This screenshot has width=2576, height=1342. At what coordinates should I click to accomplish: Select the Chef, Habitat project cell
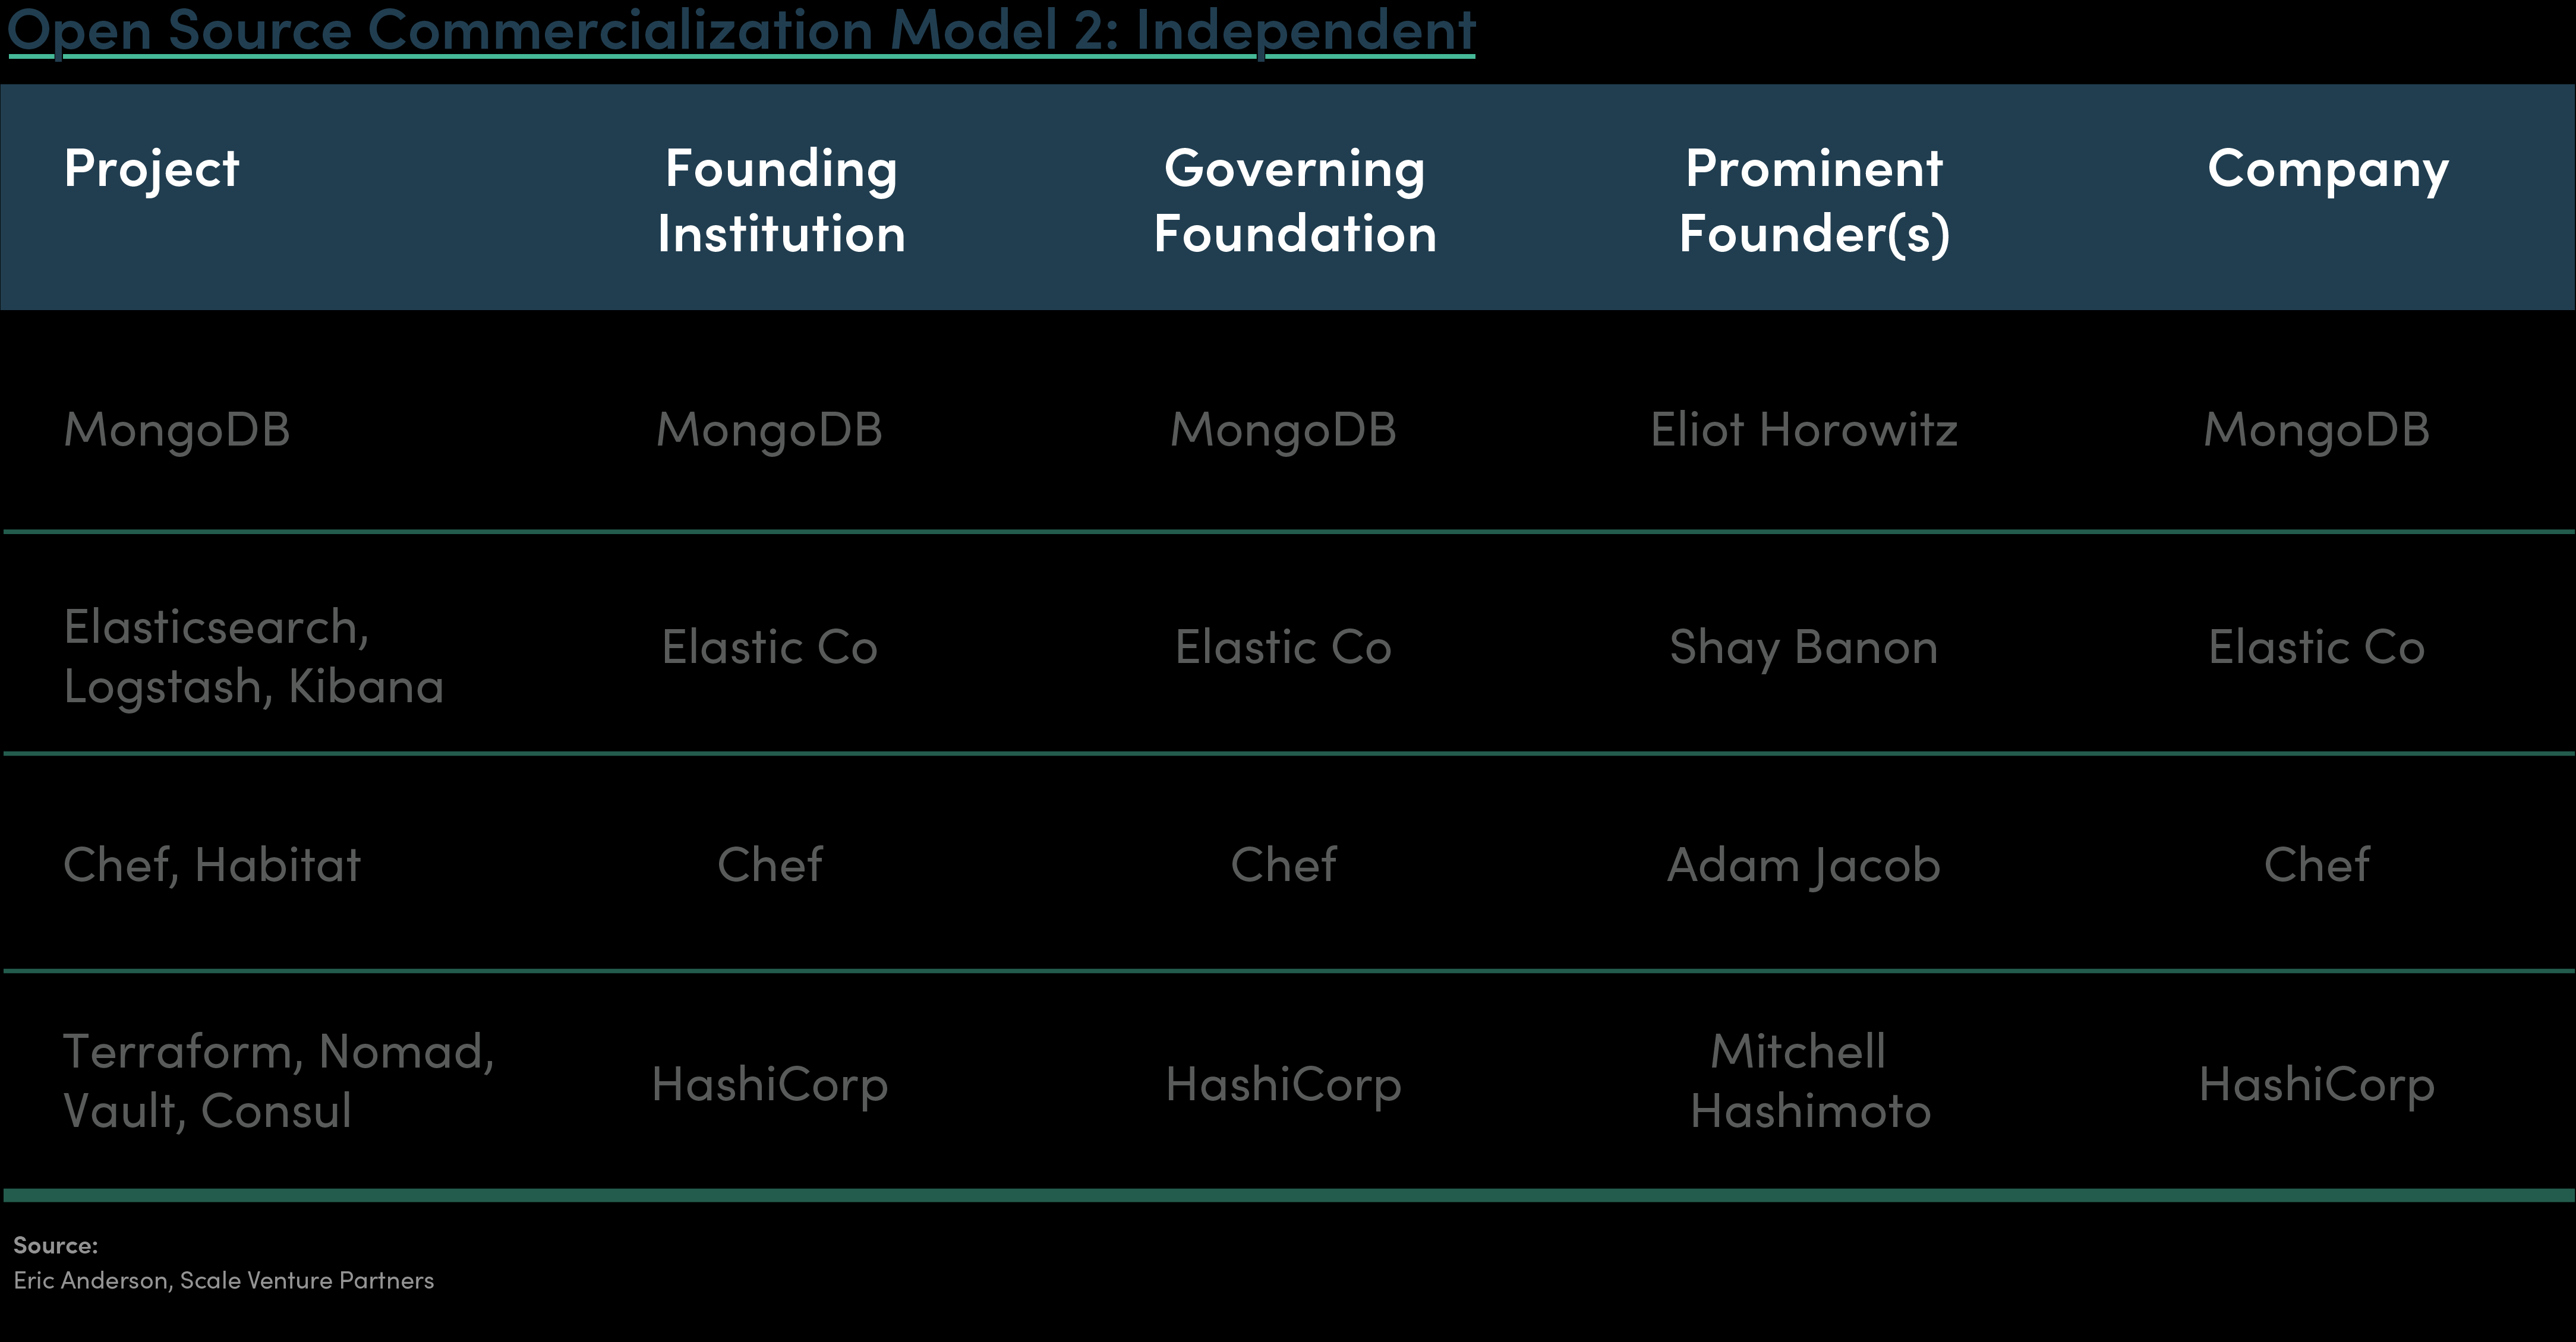click(212, 865)
